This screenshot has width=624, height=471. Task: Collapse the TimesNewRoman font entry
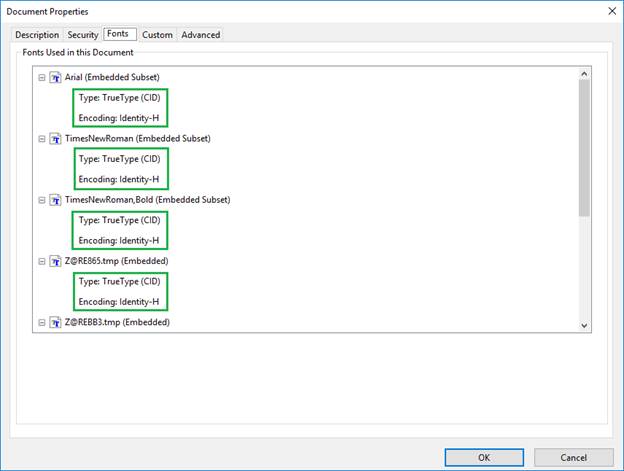(41, 138)
